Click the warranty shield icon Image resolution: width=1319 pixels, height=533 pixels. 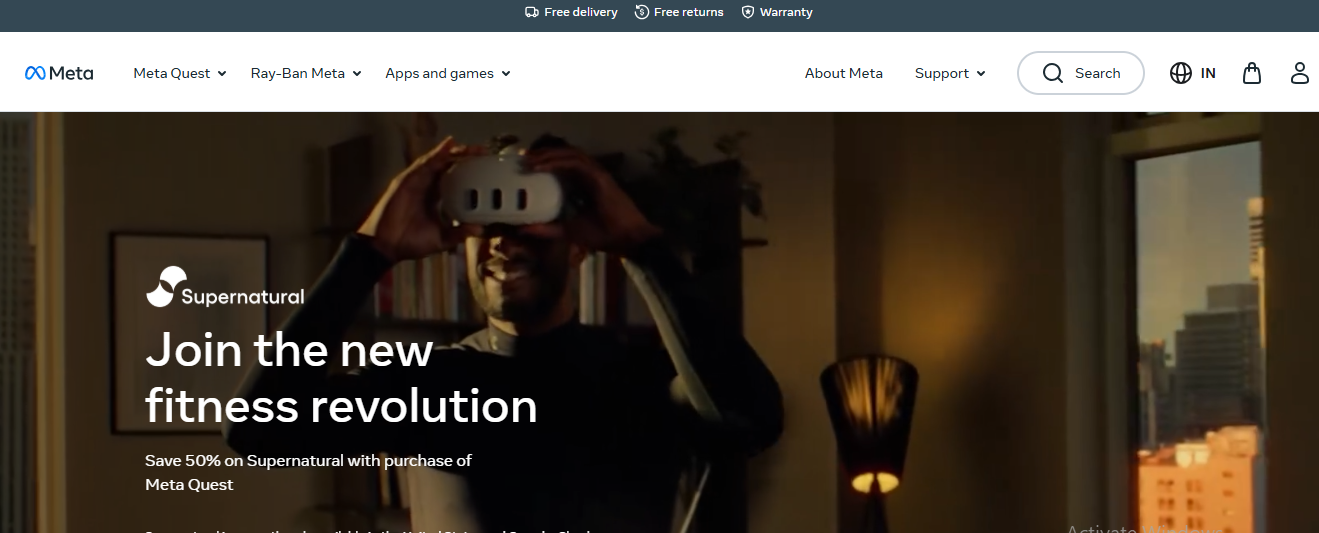[748, 12]
